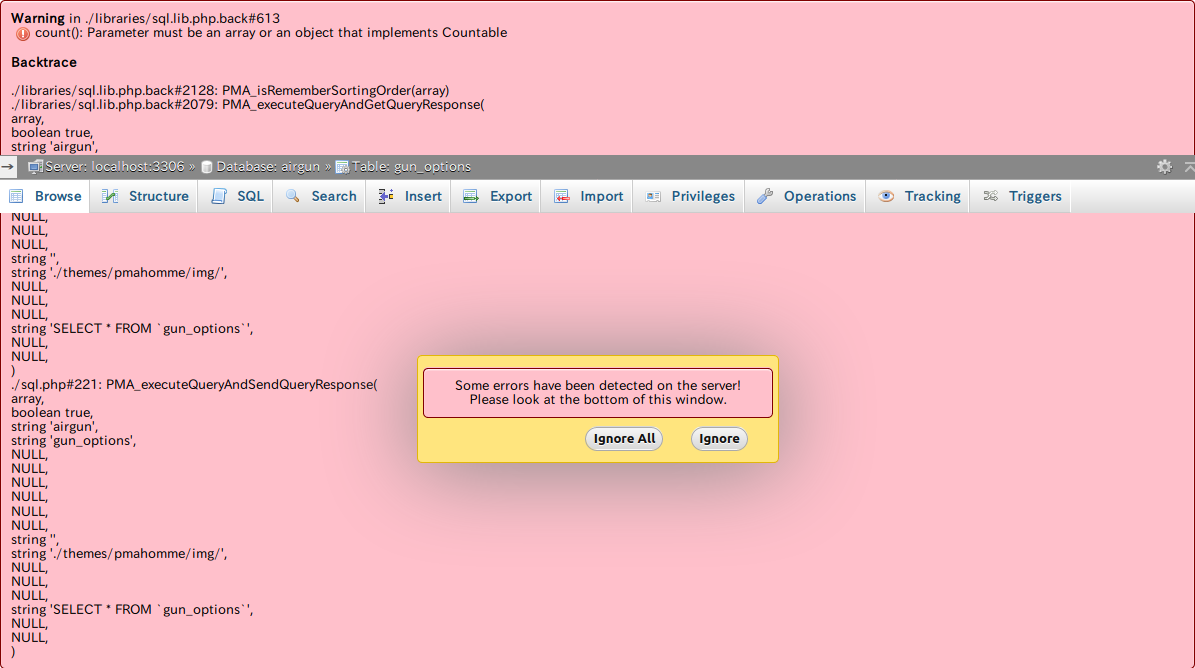This screenshot has width=1195, height=668.
Task: Click the Tracking eye icon
Action: (x=885, y=196)
